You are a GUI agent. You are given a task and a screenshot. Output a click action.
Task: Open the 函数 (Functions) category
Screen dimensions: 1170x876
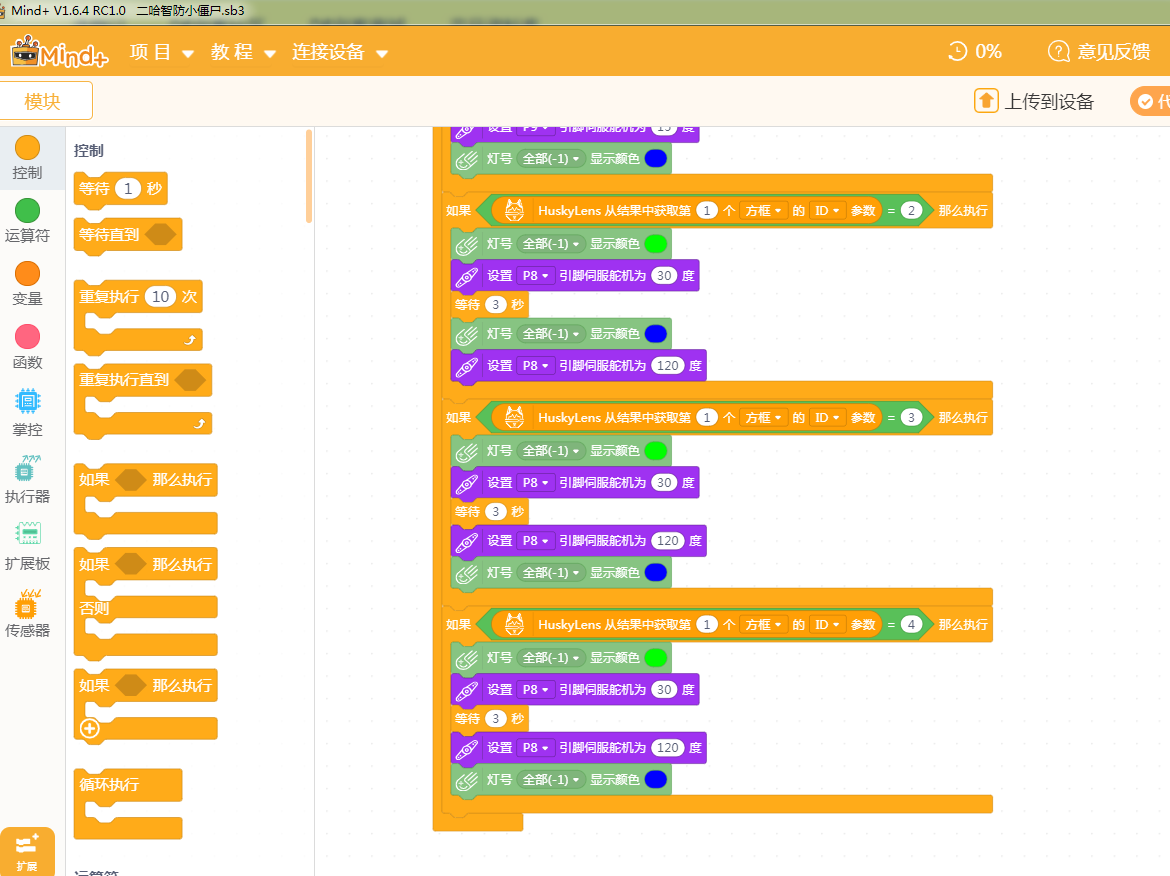click(28, 348)
